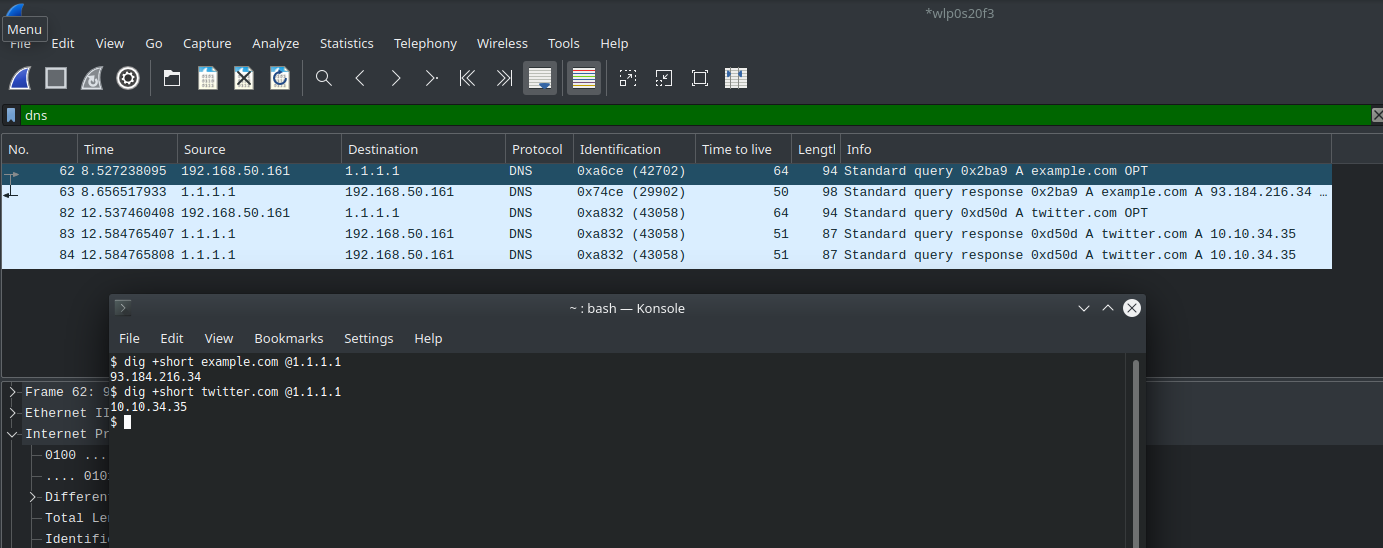Screen dimensions: 1383x548
Task: Open Wireshark Edit menu
Action: [63, 43]
